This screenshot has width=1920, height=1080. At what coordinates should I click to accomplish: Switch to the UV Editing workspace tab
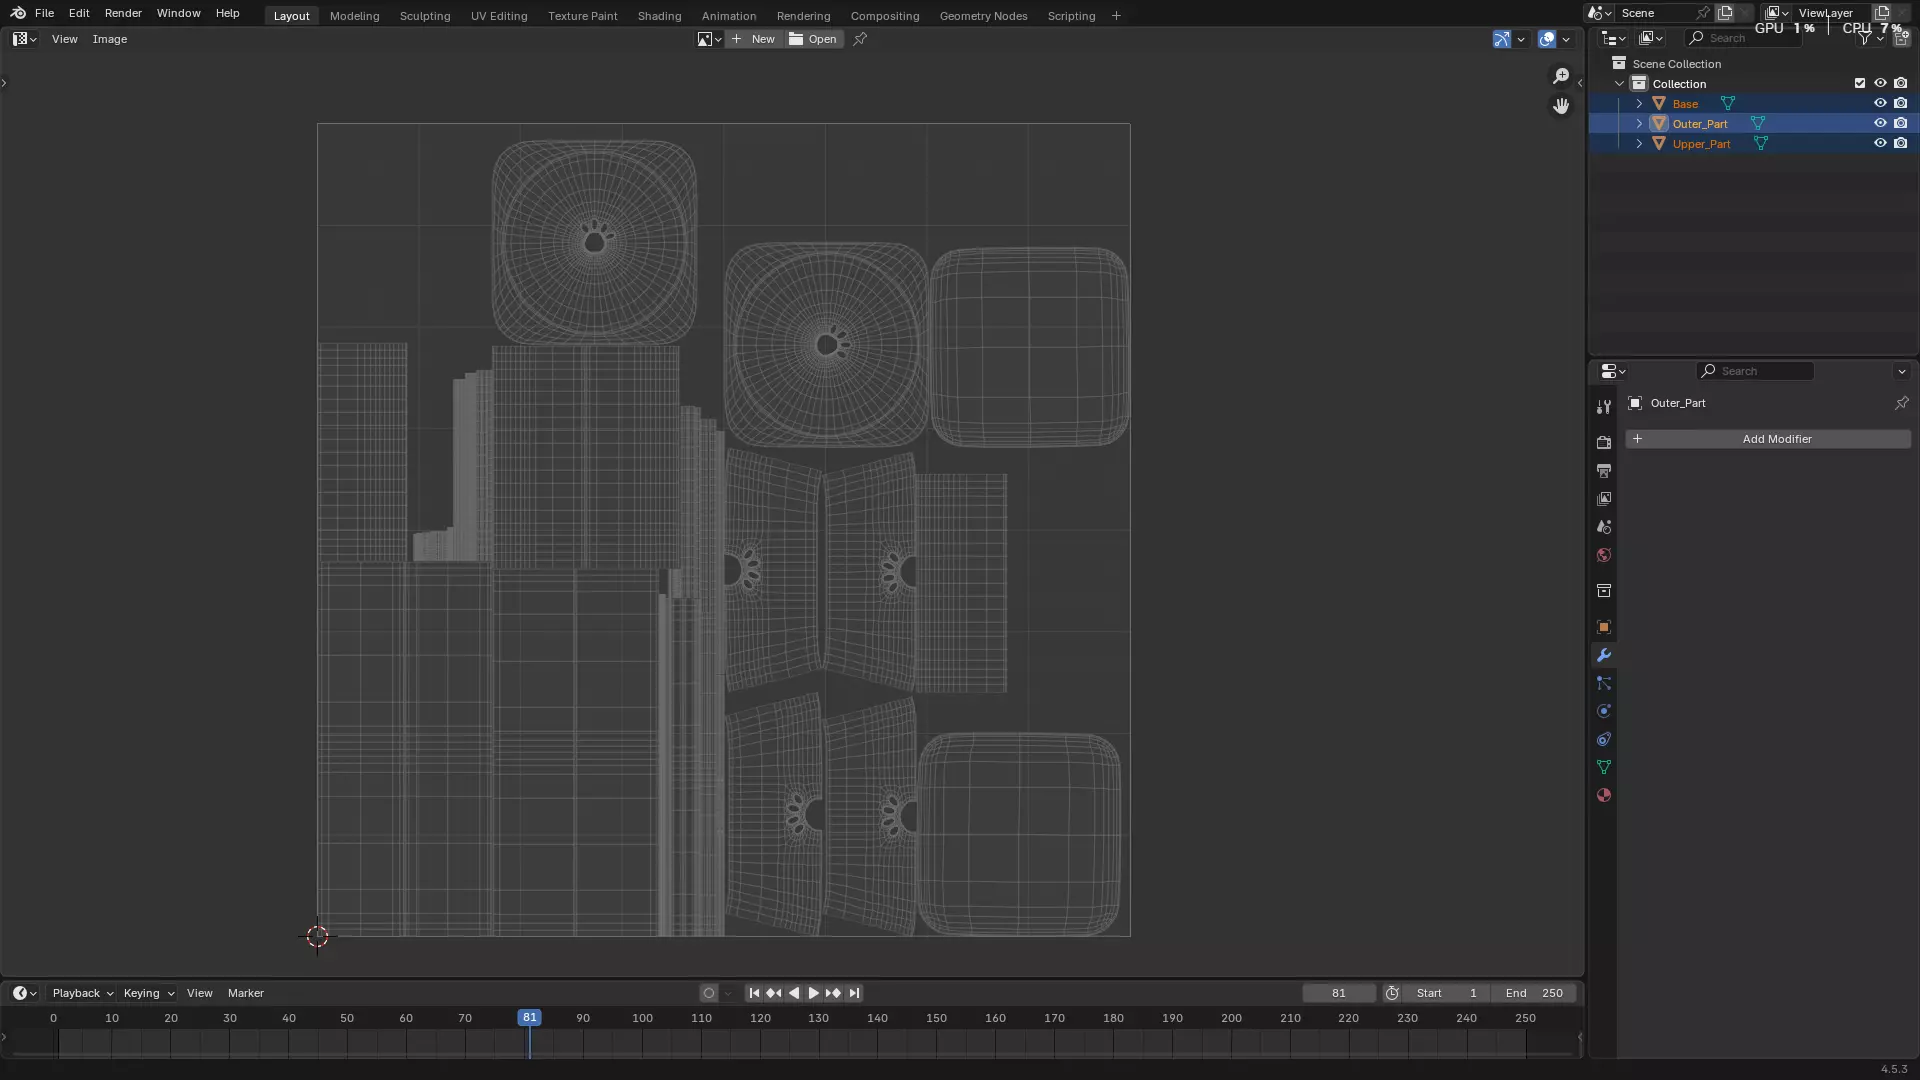pyautogui.click(x=499, y=16)
